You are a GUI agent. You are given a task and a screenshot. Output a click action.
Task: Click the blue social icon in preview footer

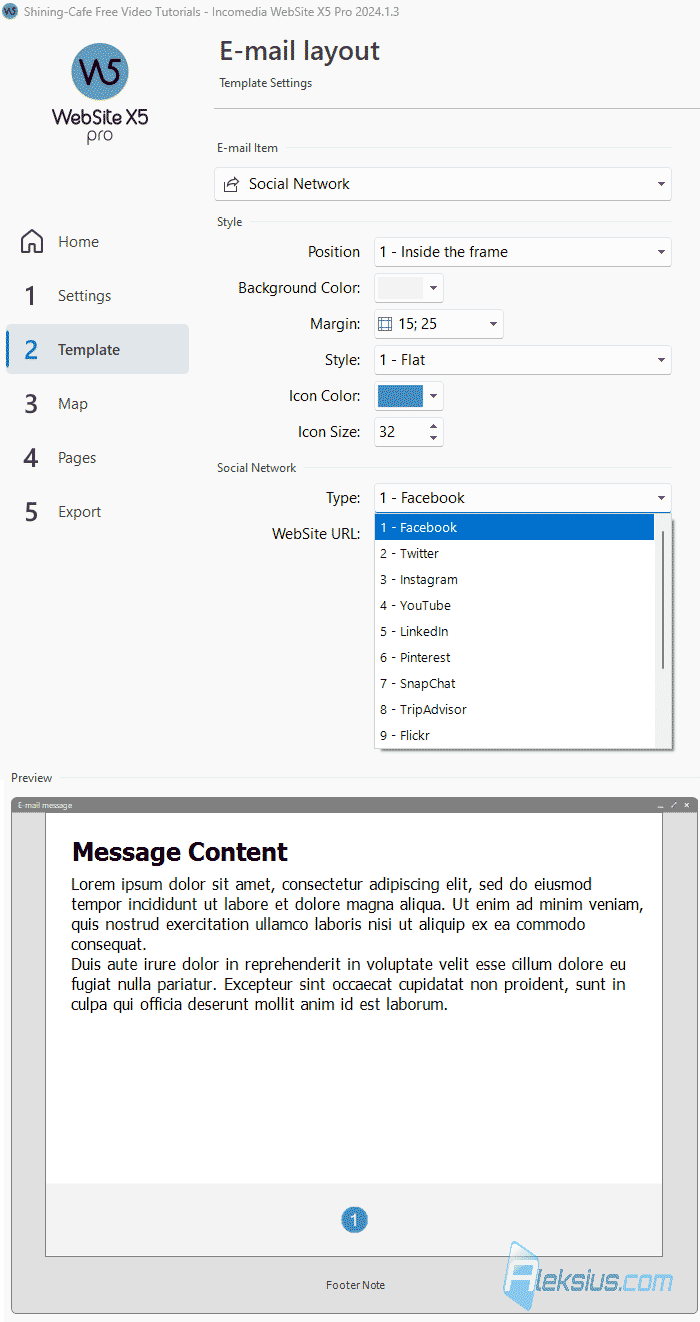tap(354, 1220)
